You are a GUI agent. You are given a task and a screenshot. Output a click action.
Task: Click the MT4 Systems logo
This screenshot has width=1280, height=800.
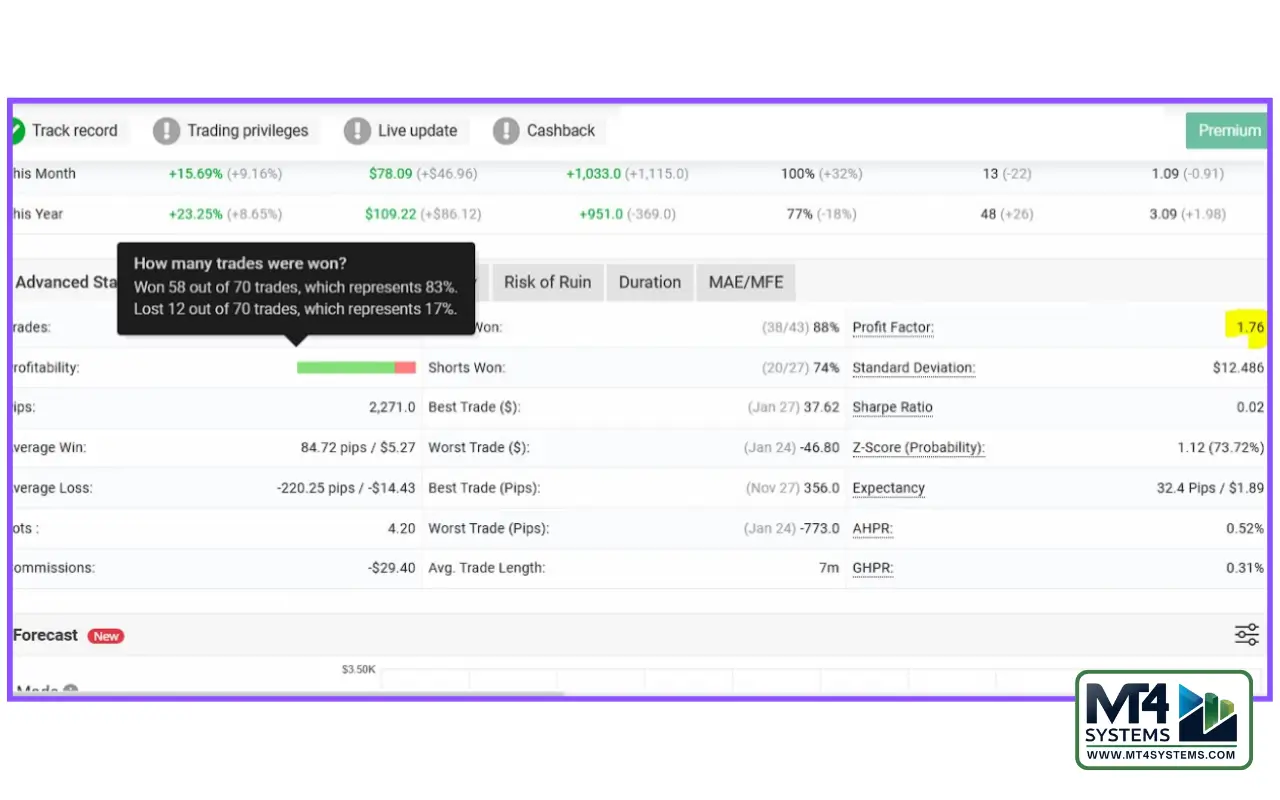[x=1163, y=719]
